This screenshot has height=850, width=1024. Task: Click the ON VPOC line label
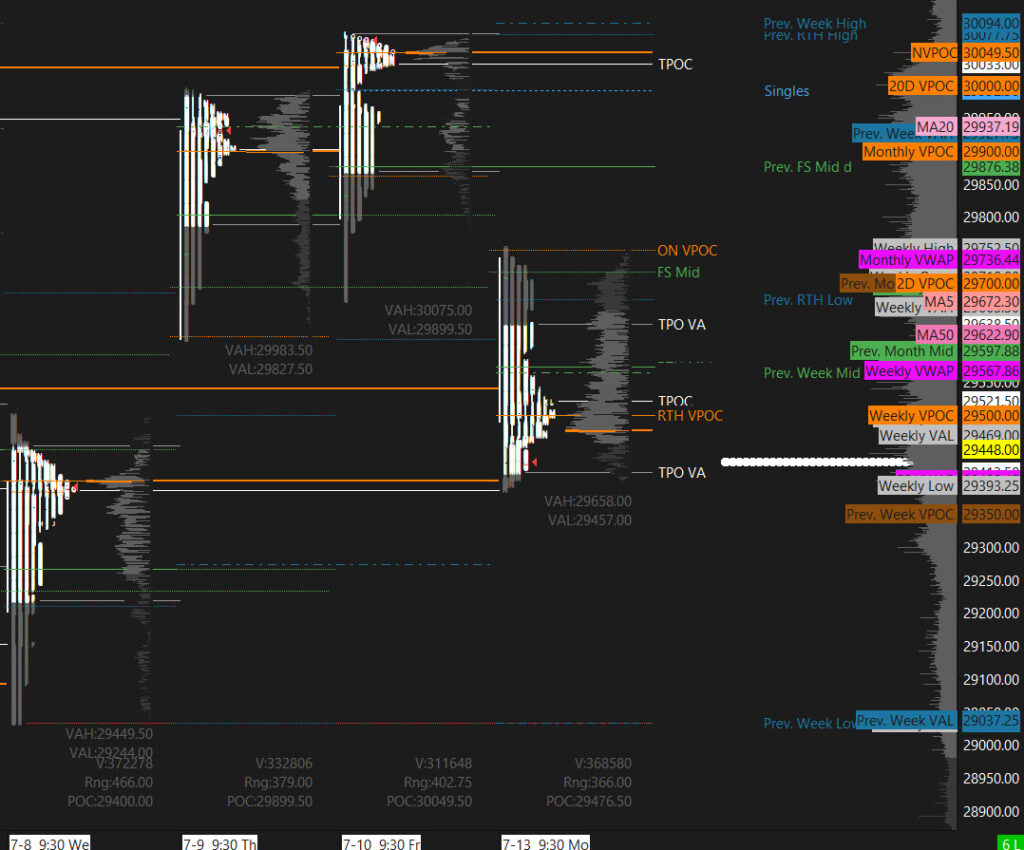click(x=687, y=251)
